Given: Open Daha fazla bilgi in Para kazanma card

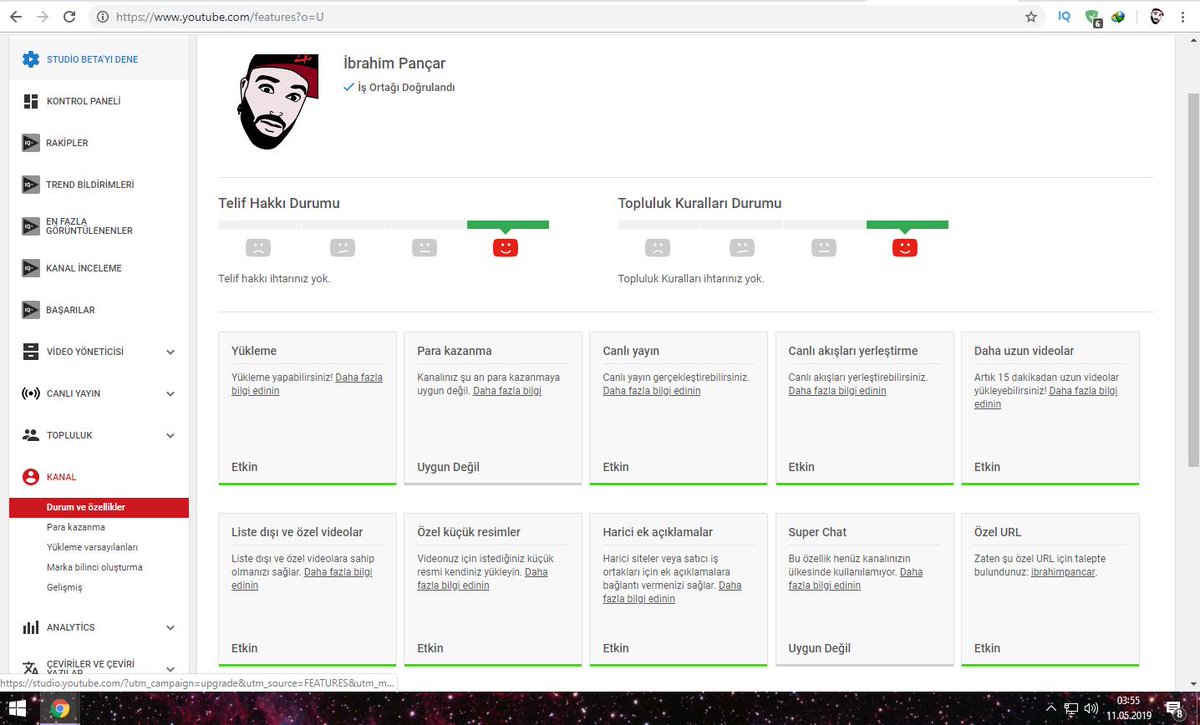Looking at the screenshot, I should 507,391.
